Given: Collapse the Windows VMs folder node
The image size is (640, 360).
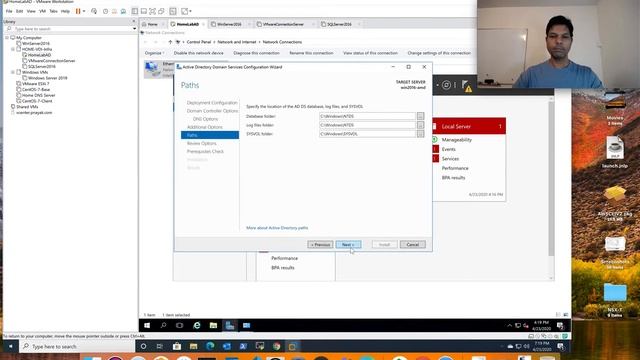Looking at the screenshot, I should tap(13, 72).
